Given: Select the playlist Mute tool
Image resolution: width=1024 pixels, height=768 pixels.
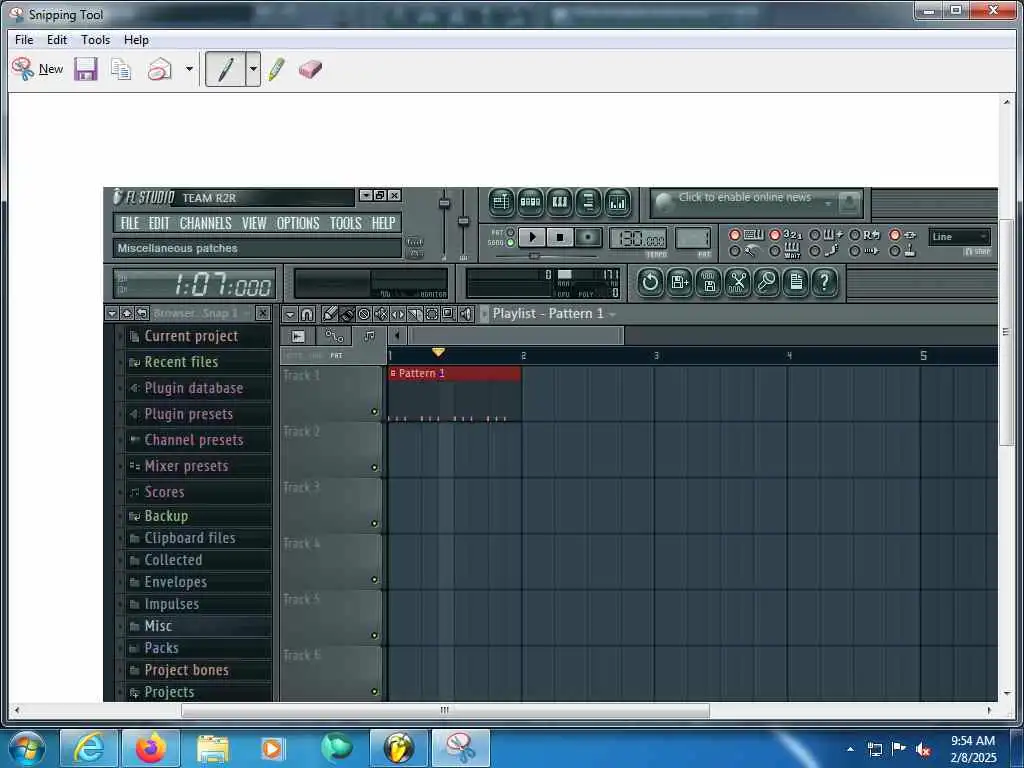Looking at the screenshot, I should pos(381,314).
